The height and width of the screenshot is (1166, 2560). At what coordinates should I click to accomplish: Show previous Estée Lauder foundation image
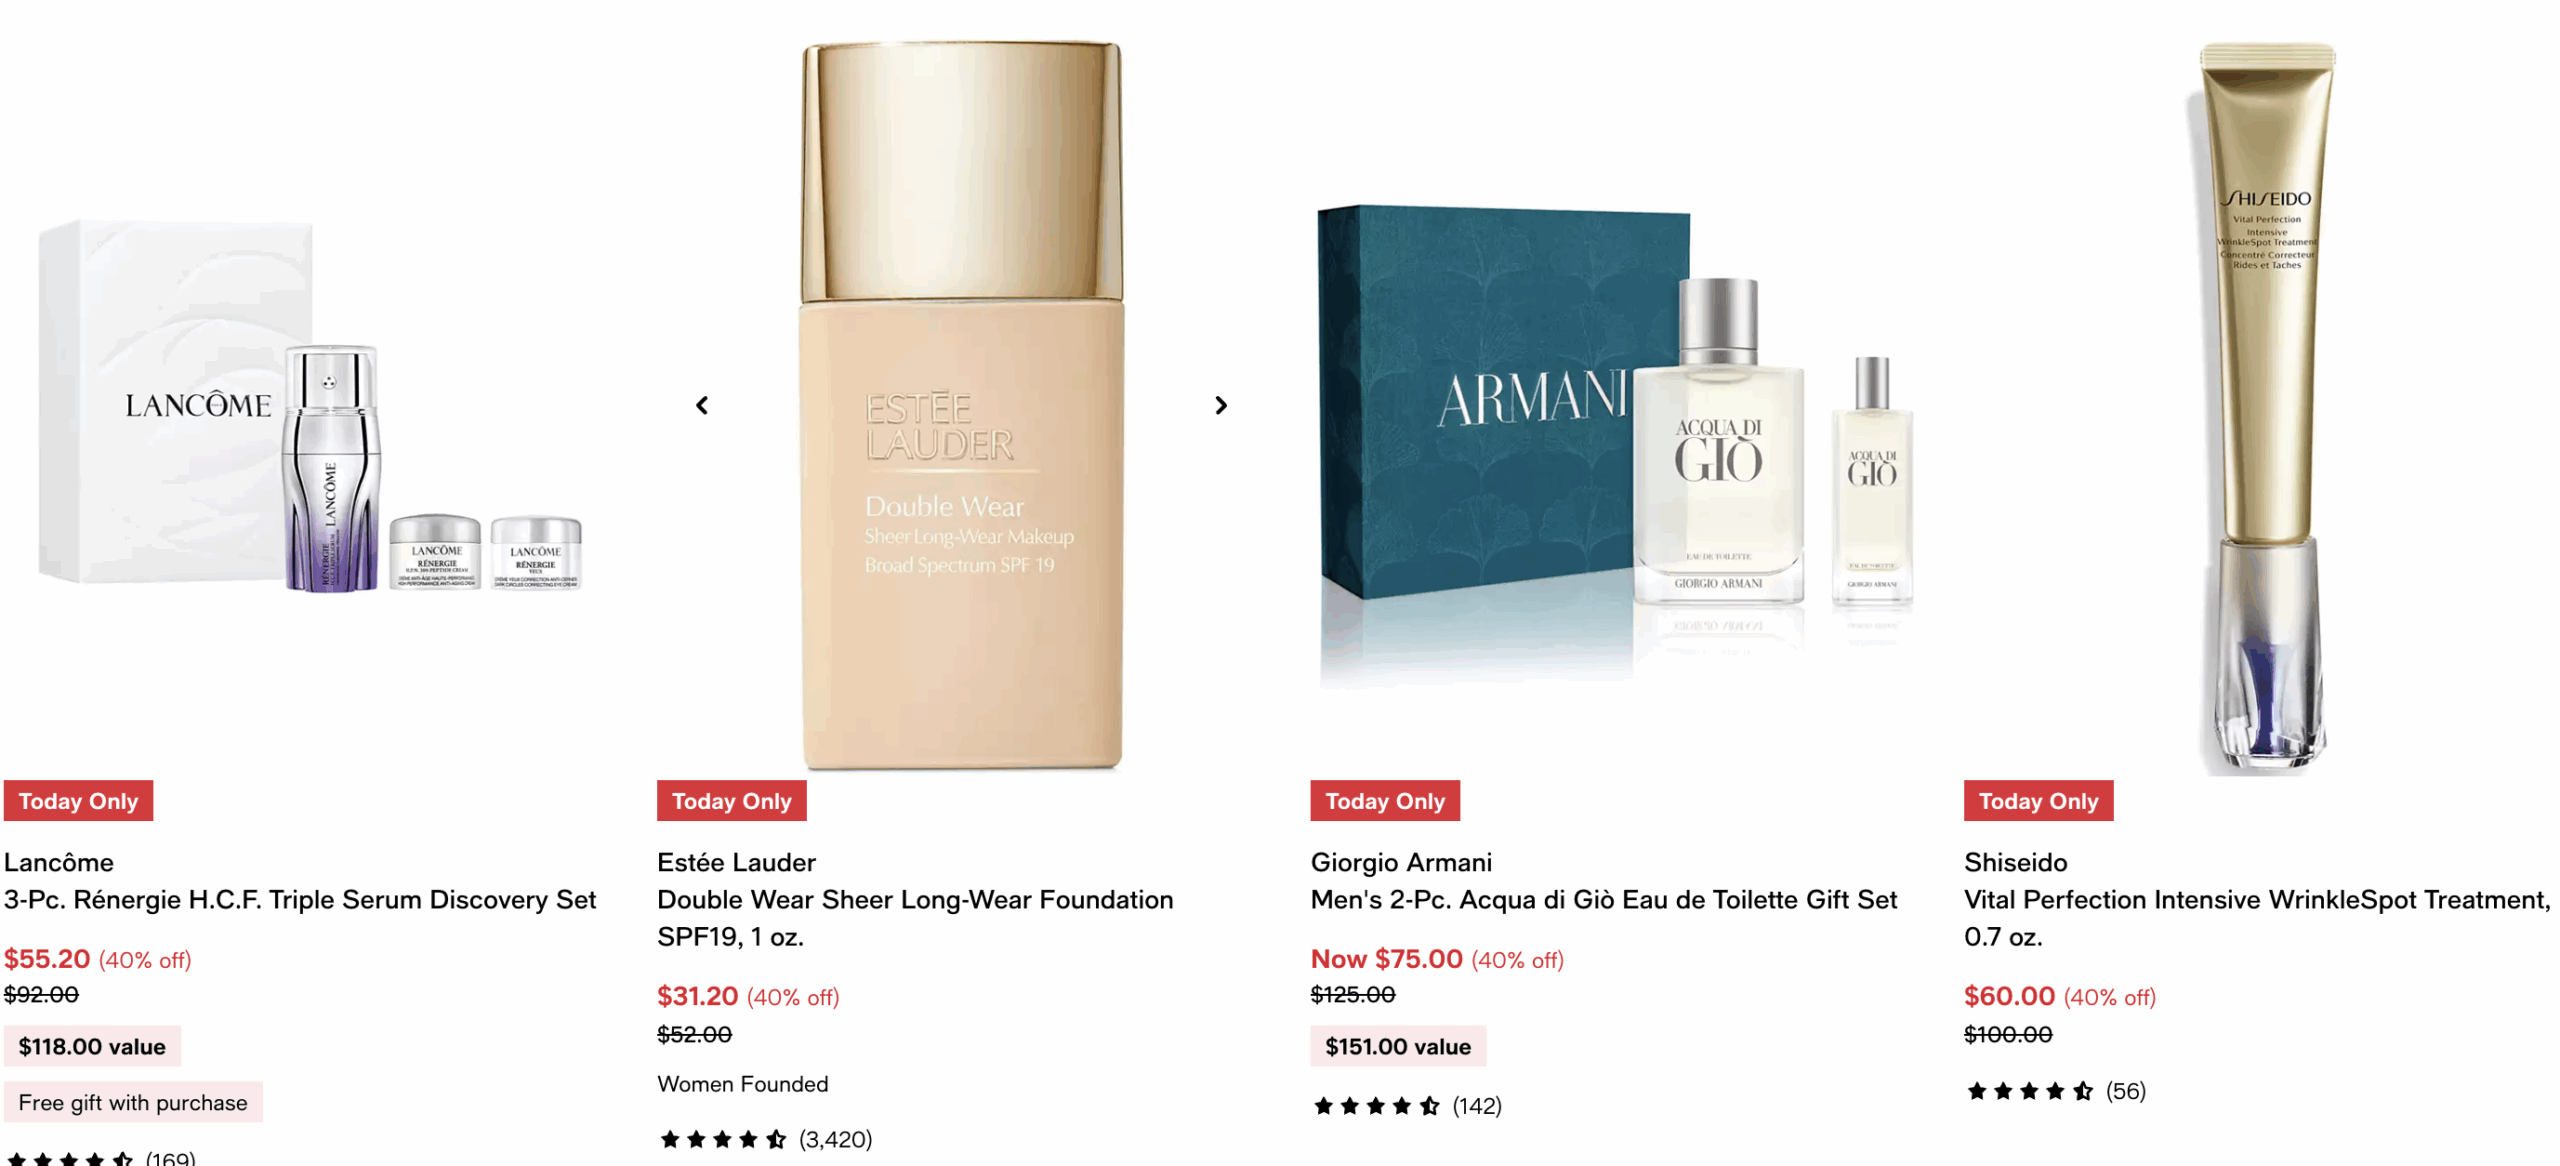click(x=702, y=405)
